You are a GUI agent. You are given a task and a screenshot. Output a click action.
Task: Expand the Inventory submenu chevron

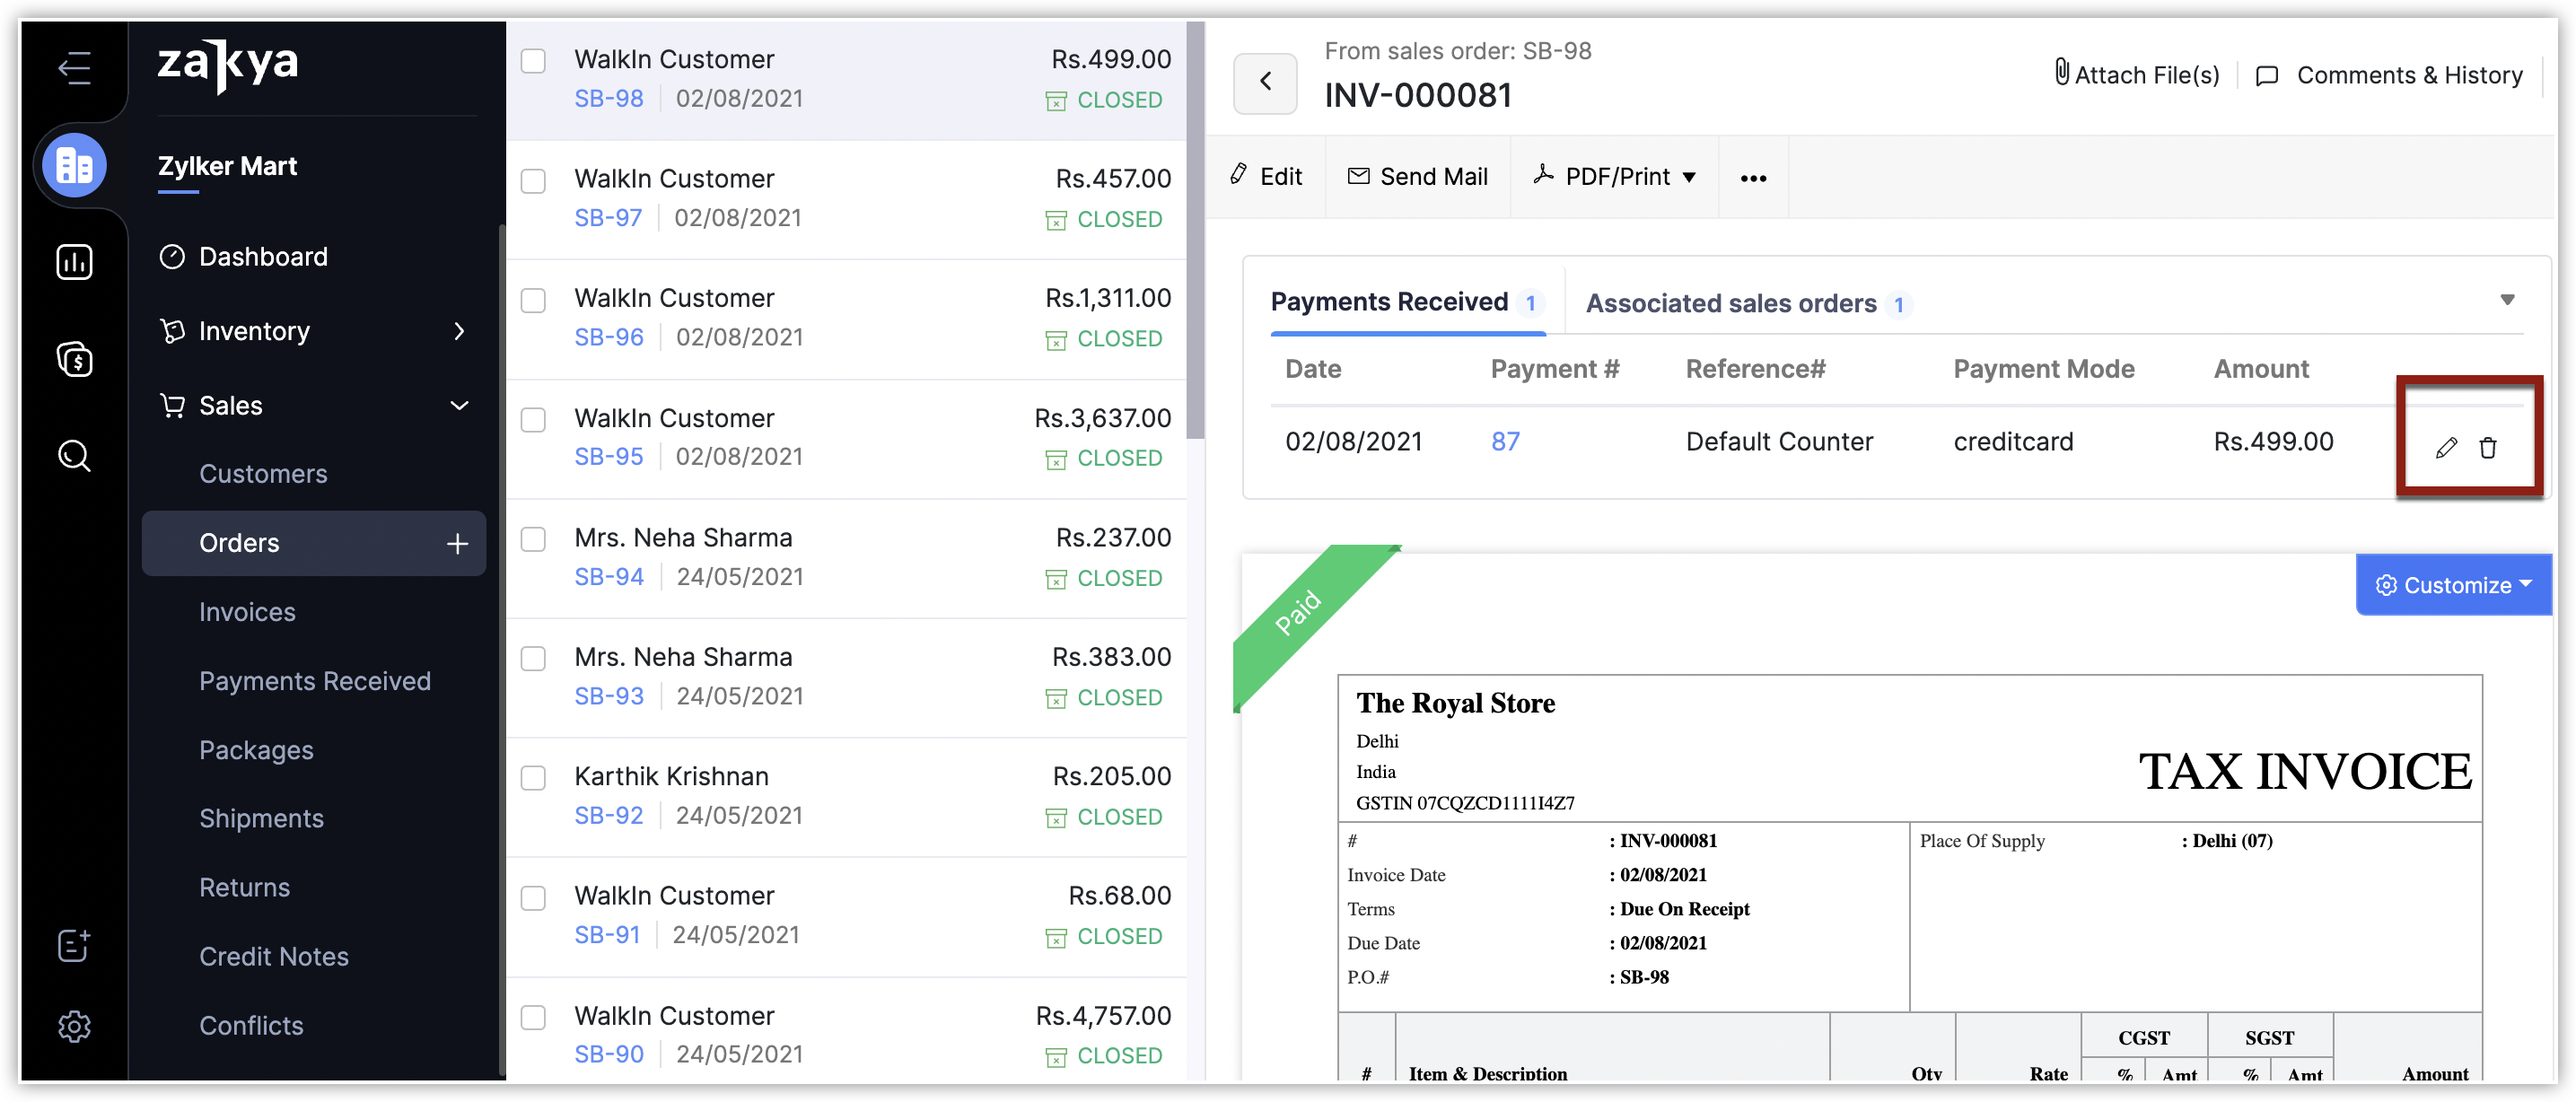point(459,331)
